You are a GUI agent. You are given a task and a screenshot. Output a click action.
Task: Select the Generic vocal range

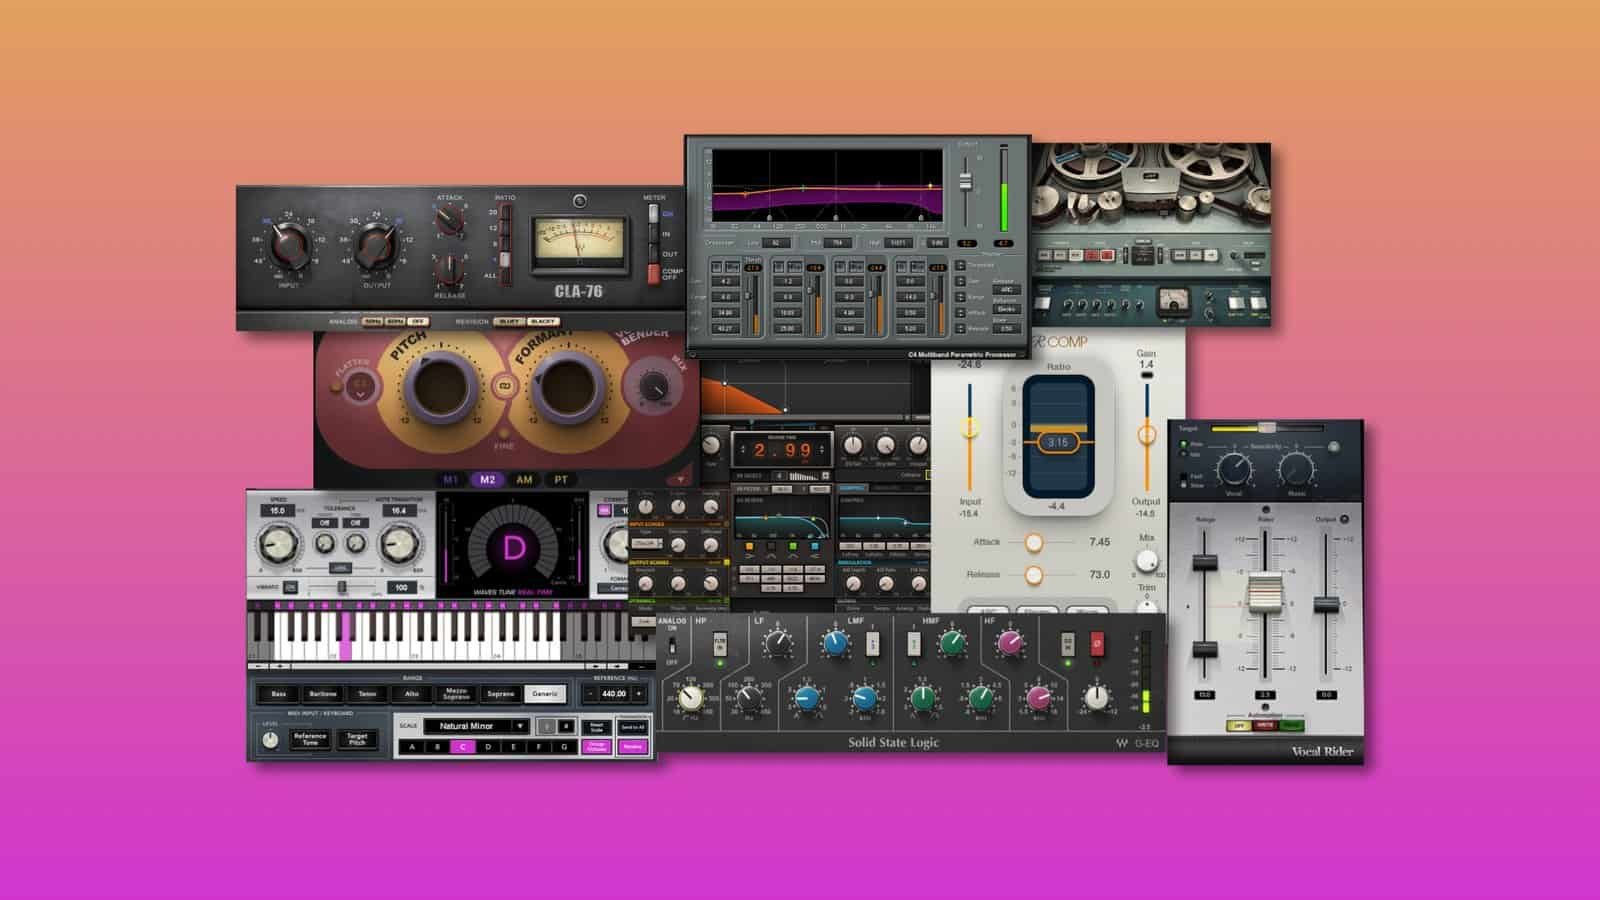(x=545, y=693)
